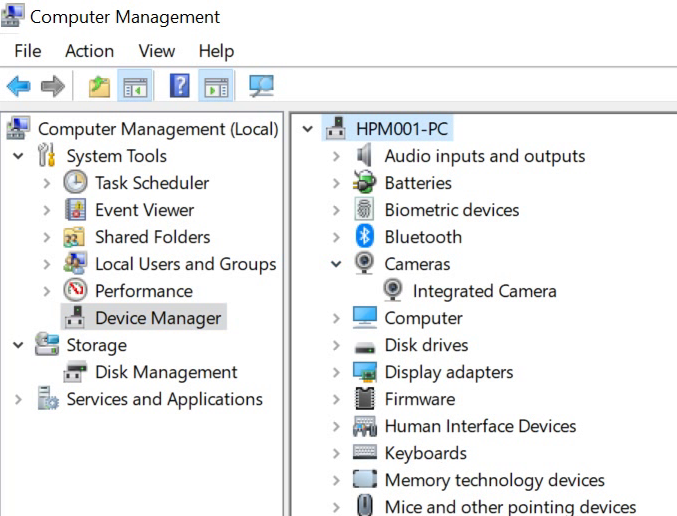Viewport: 677px width, 516px height.
Task: Collapse the System Tools node
Action: pos(18,156)
